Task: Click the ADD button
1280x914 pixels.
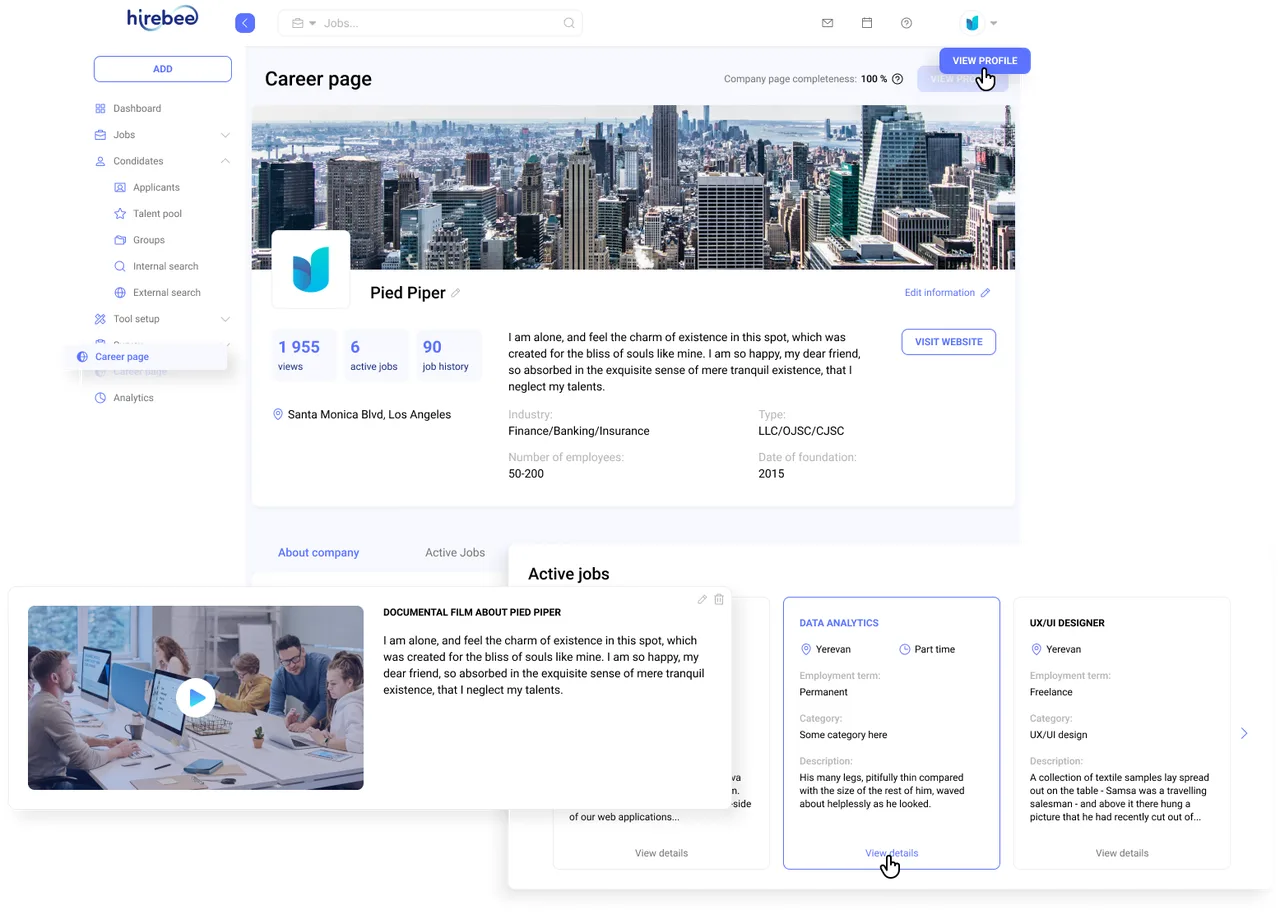Action: 163,69
